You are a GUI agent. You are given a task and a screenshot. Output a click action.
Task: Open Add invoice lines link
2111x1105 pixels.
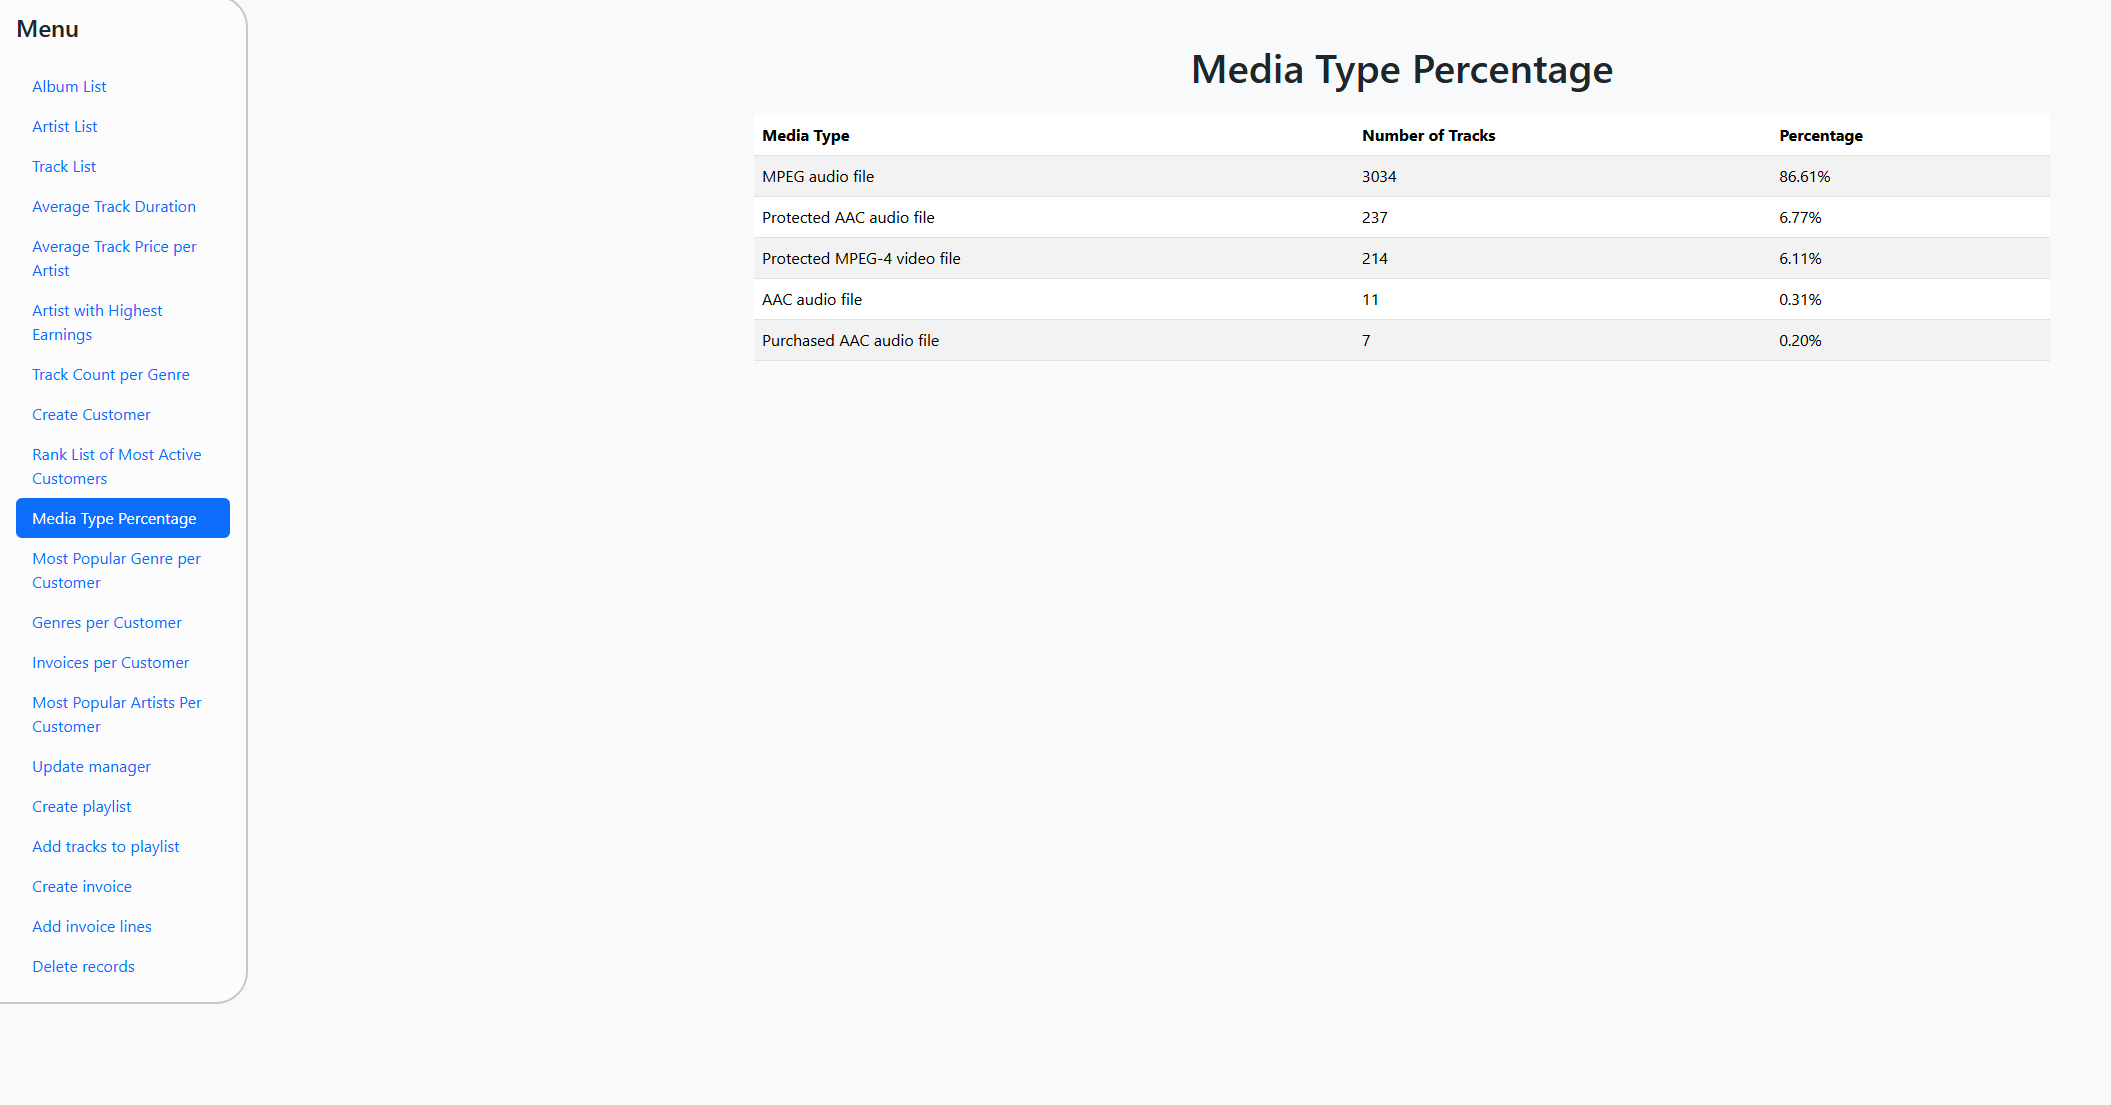(x=92, y=927)
